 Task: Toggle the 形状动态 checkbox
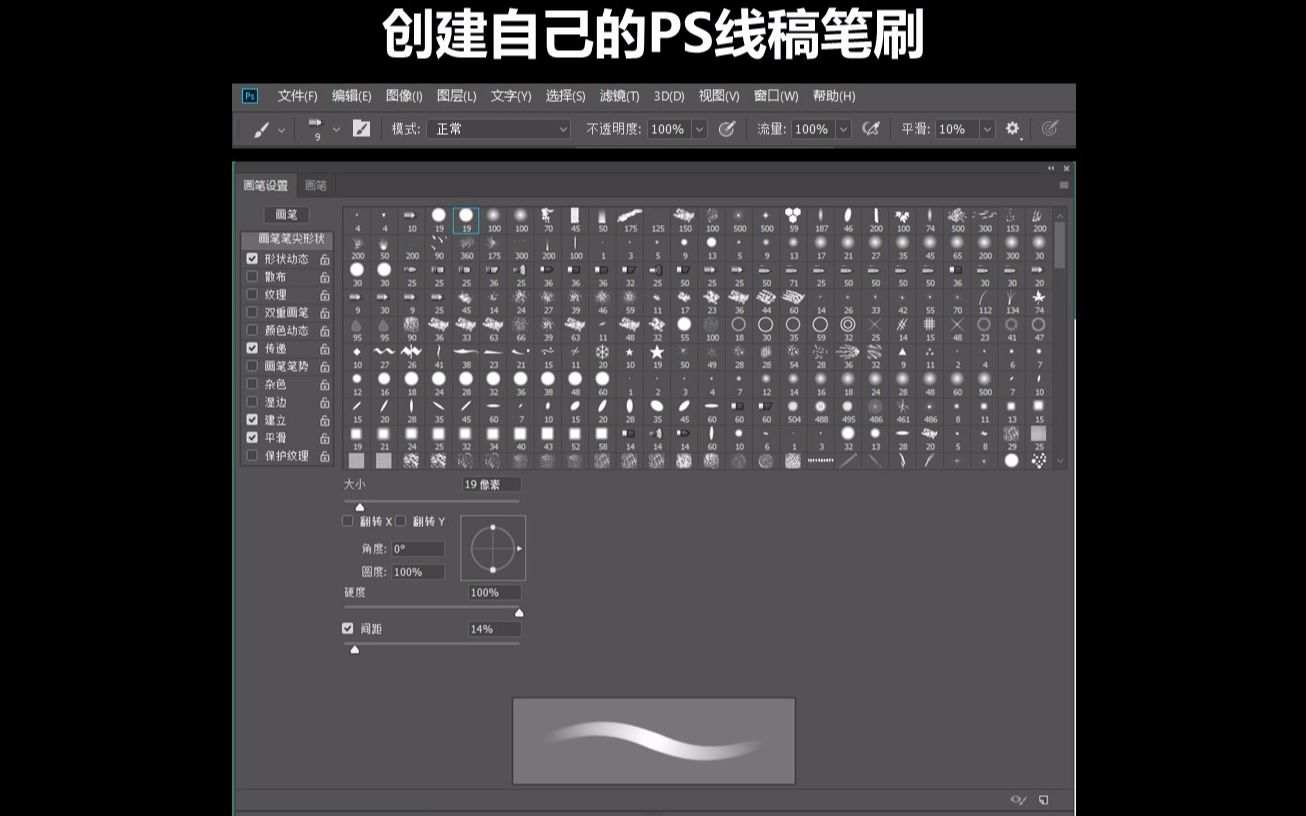pyautogui.click(x=252, y=258)
